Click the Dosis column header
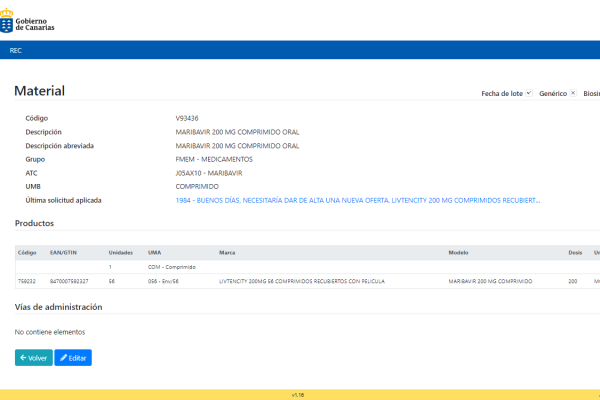 [x=575, y=252]
